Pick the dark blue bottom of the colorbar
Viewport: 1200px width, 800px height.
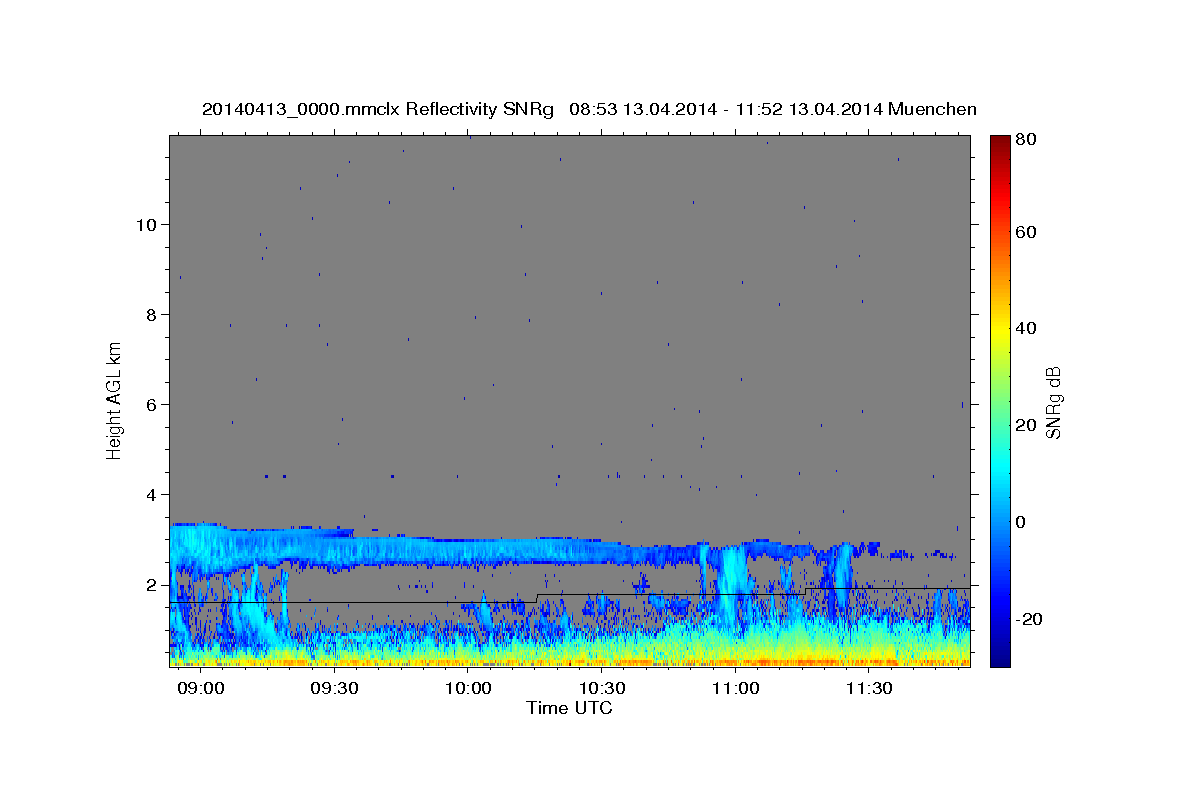tap(1000, 658)
